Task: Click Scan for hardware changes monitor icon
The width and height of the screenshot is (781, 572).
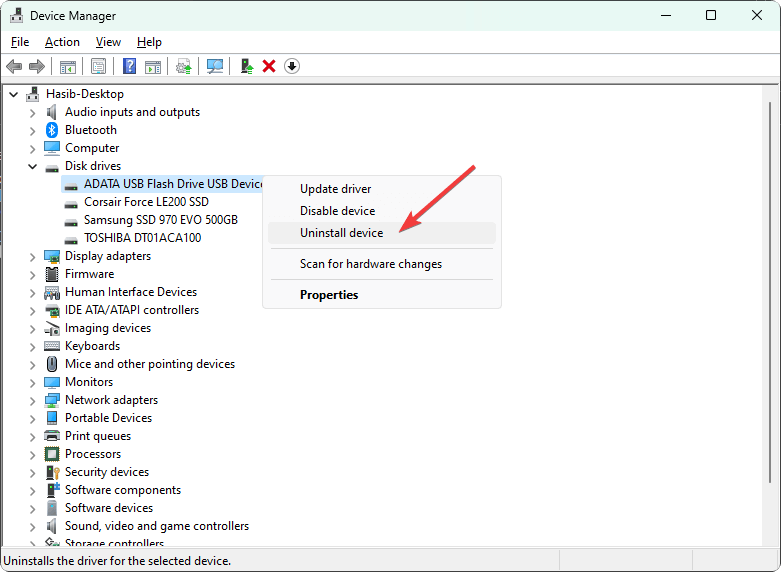Action: coord(215,66)
